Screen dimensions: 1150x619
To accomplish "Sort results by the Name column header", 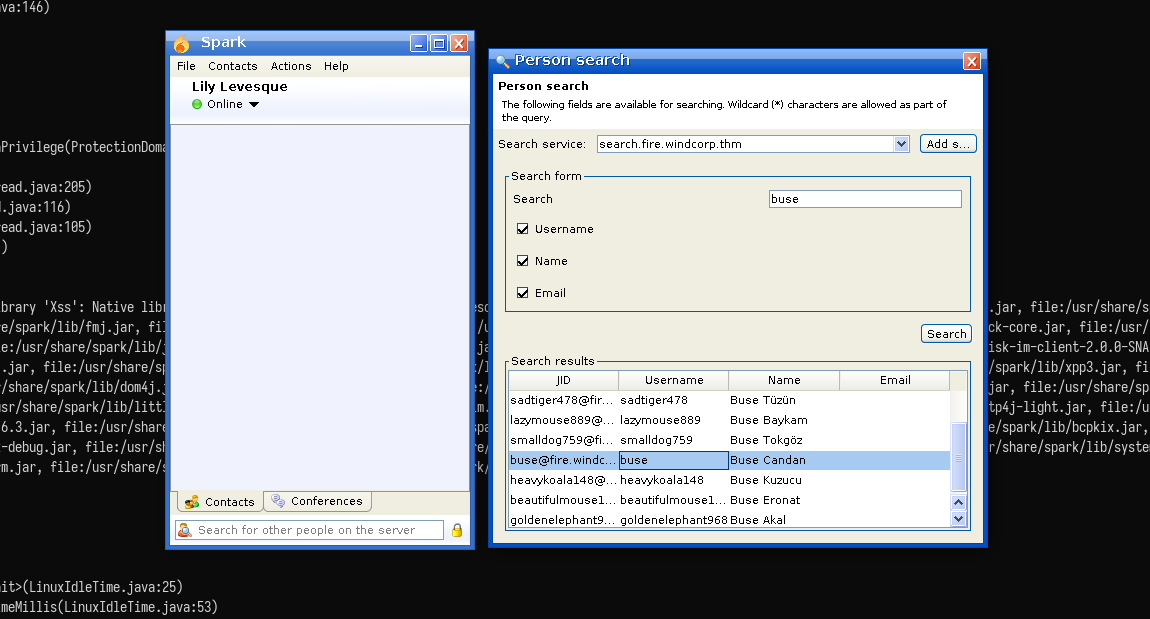I will click(784, 380).
